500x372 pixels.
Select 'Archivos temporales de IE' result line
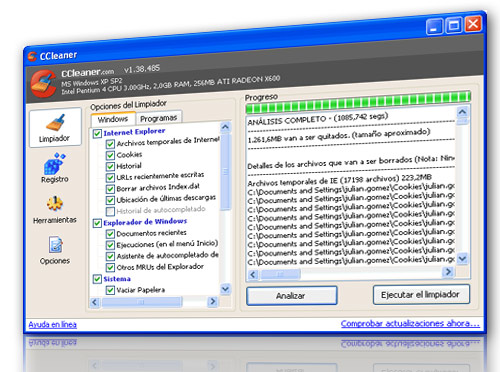tap(340, 180)
